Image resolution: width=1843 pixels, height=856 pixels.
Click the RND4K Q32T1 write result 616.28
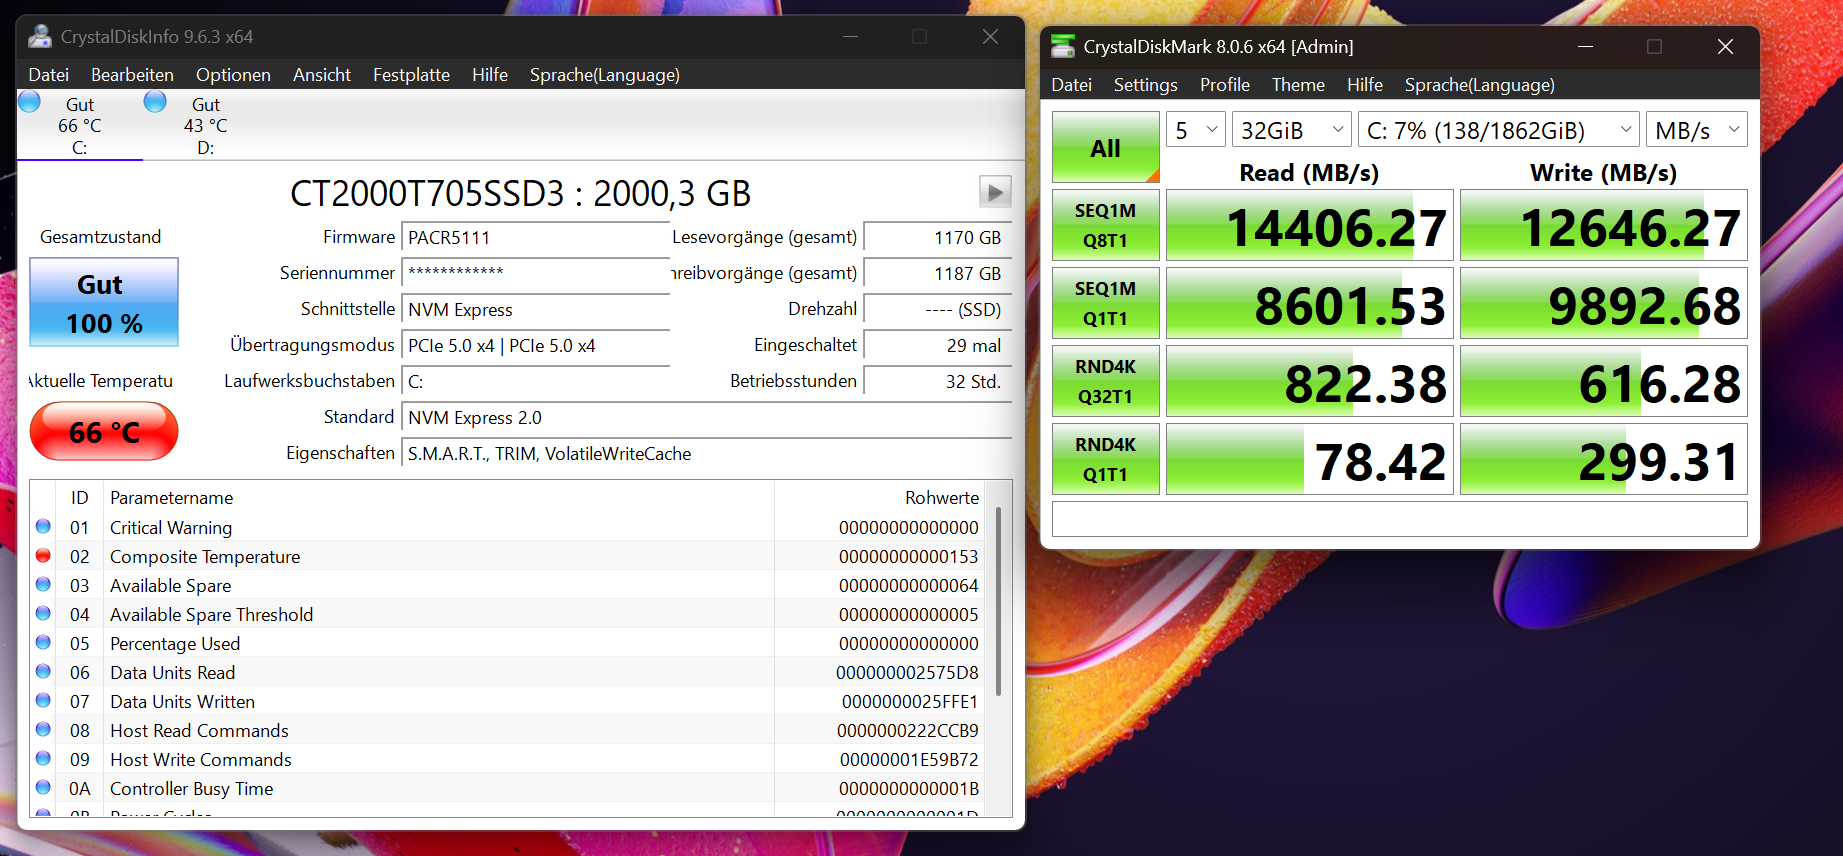(x=1603, y=381)
